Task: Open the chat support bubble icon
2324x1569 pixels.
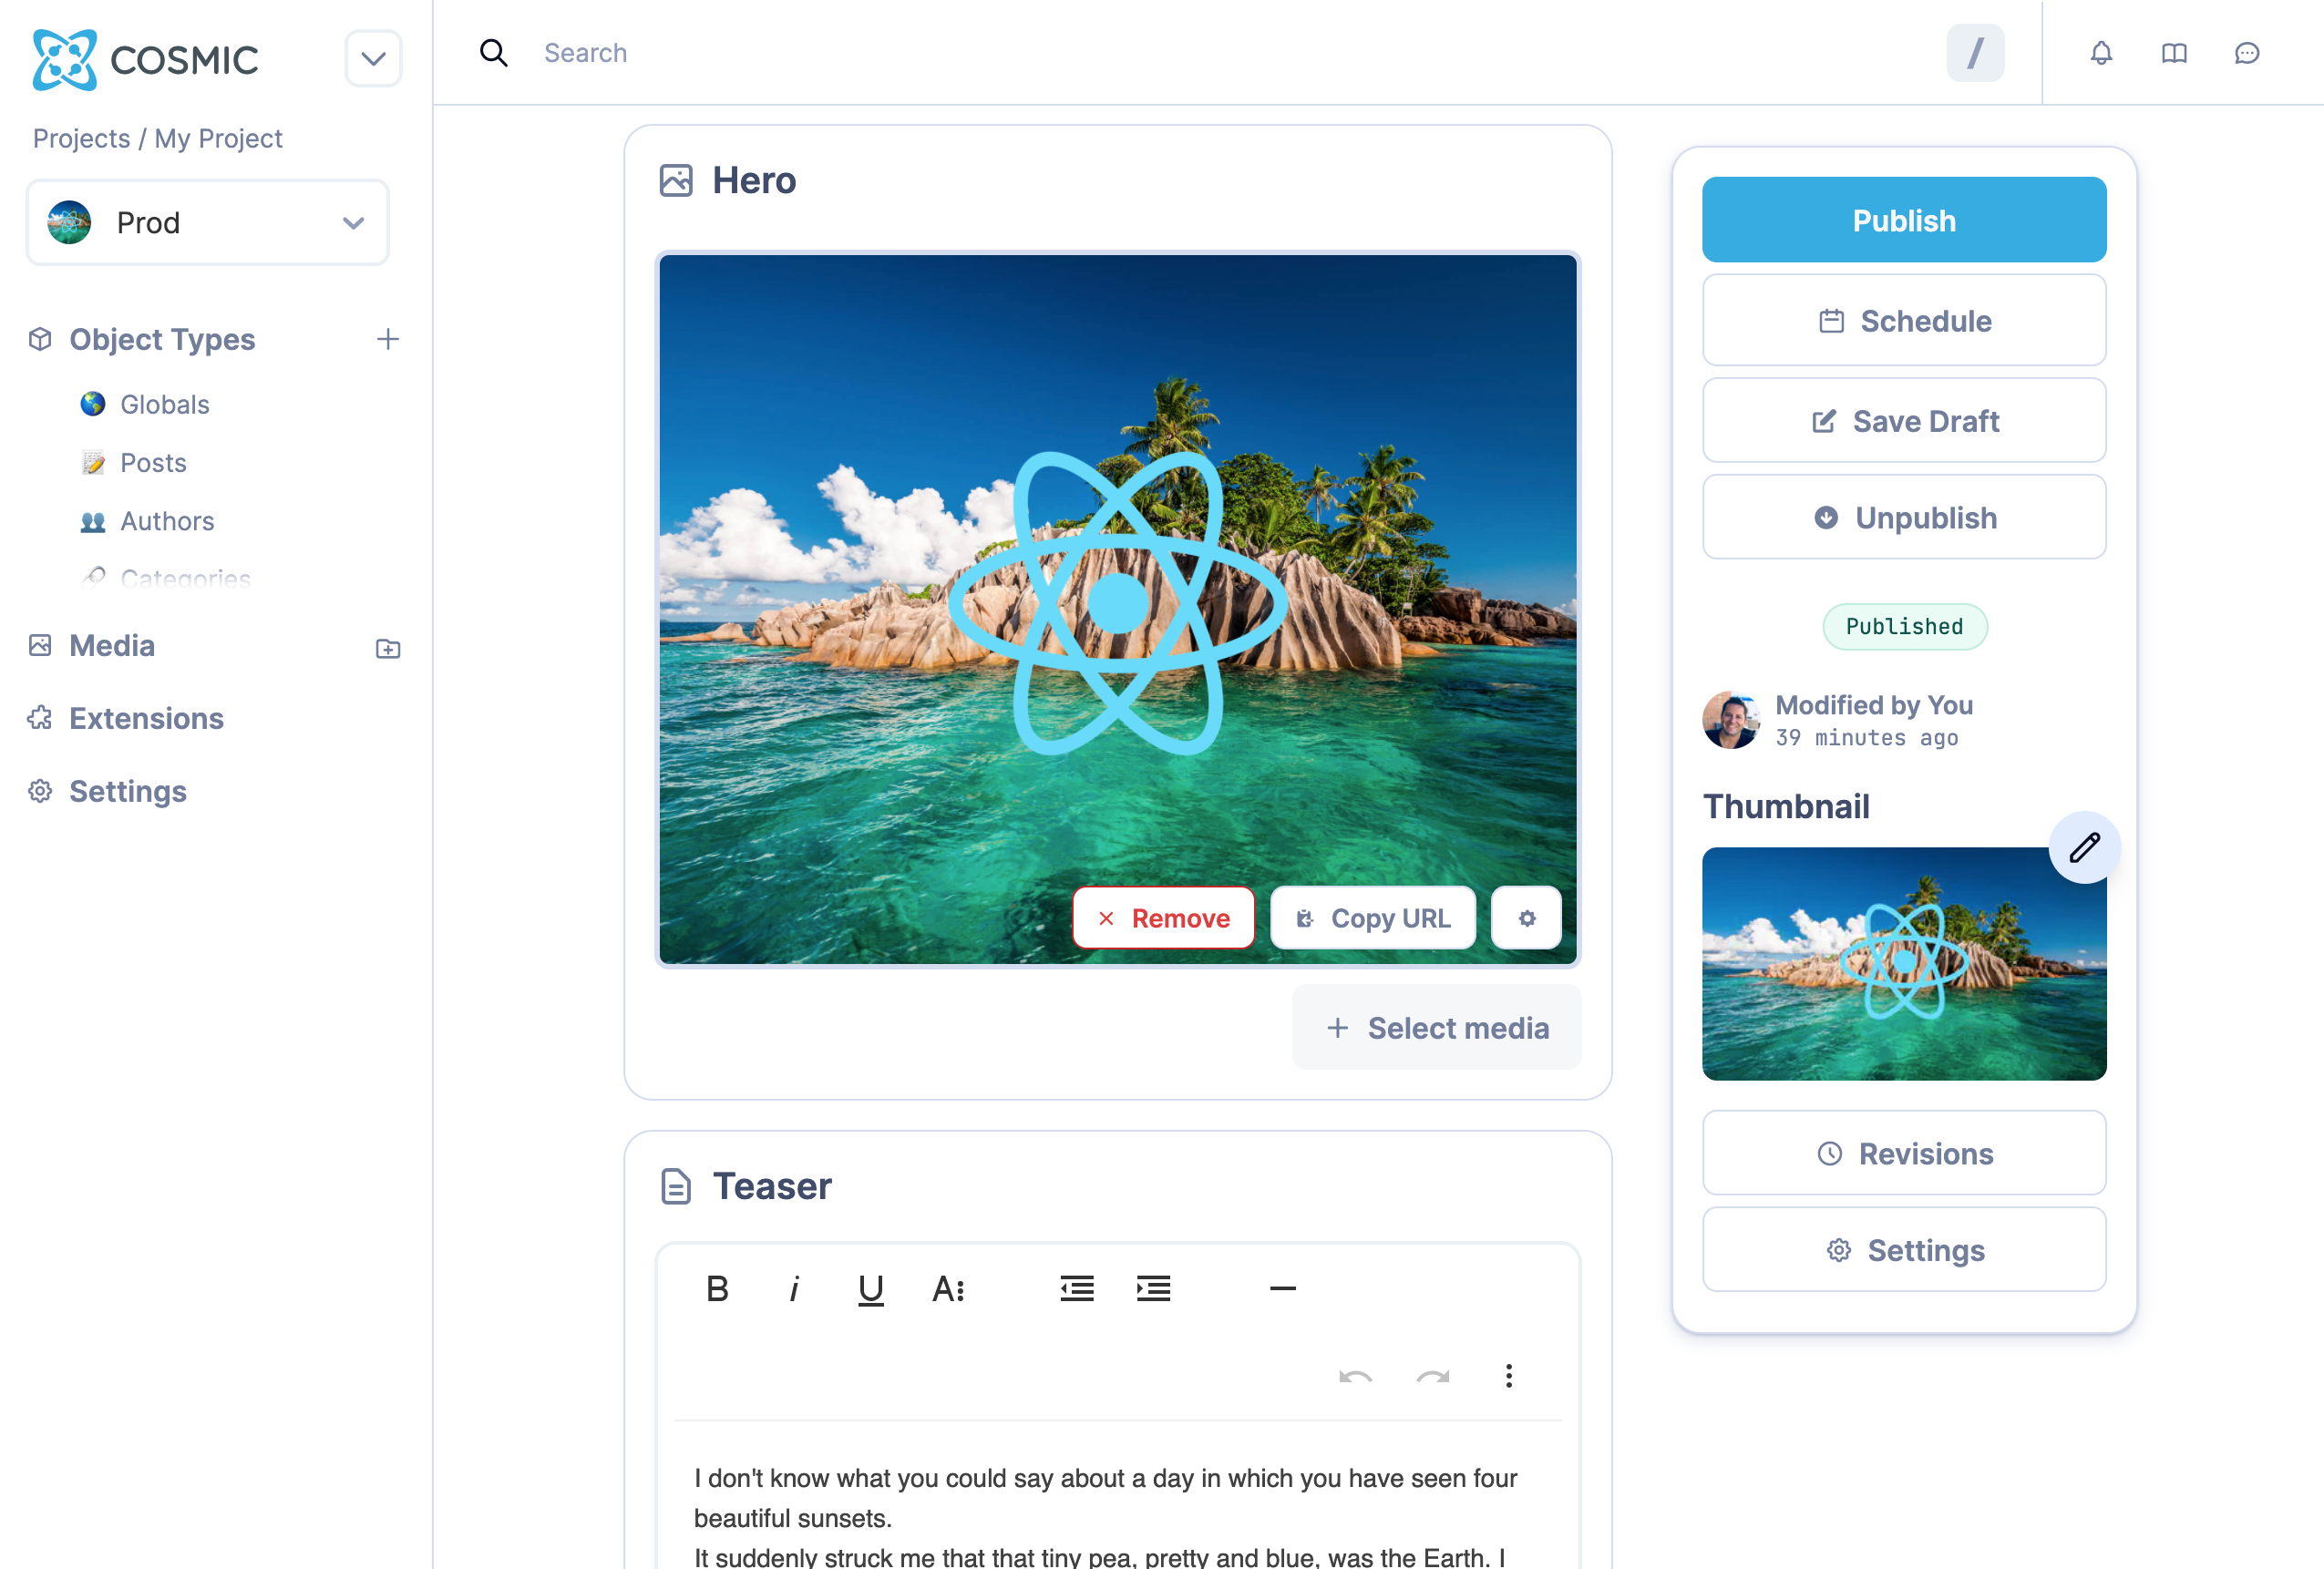Action: [x=2247, y=53]
